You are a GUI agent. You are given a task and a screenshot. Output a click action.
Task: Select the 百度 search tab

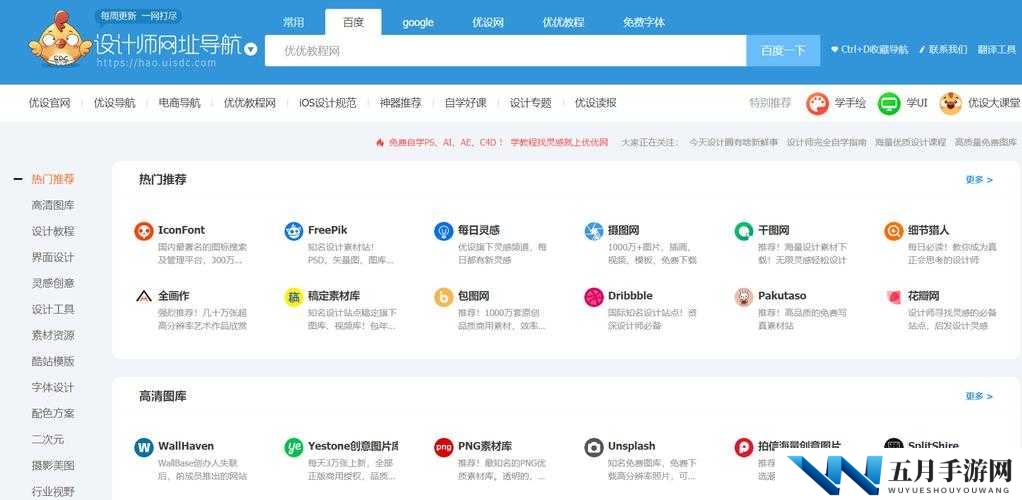click(x=353, y=22)
